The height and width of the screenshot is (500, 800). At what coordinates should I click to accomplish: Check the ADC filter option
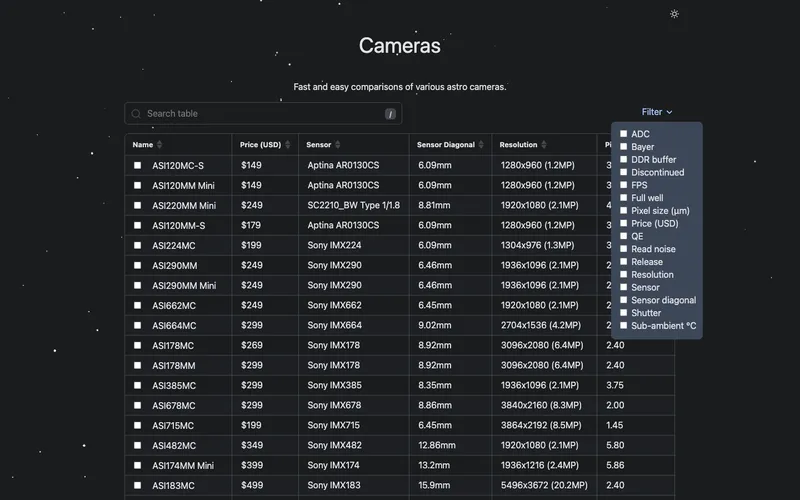623,134
